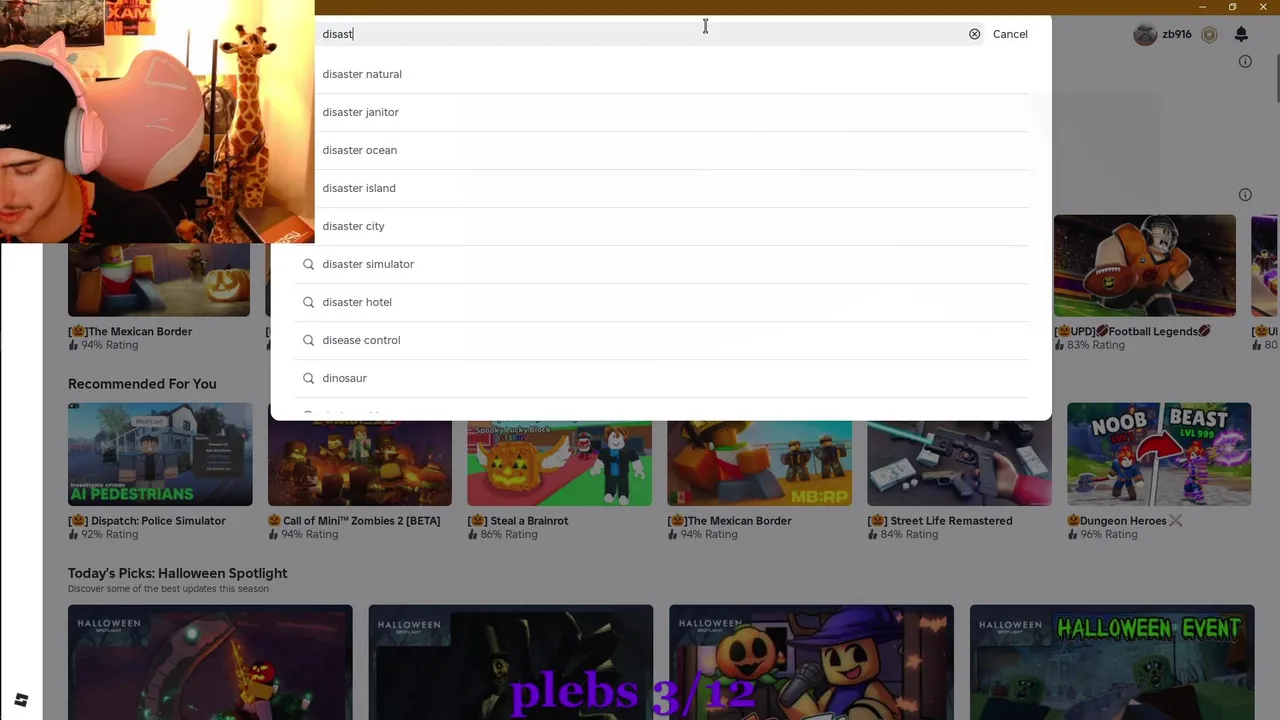Click 'Recommended For You' heading
1280x720 pixels.
click(142, 384)
